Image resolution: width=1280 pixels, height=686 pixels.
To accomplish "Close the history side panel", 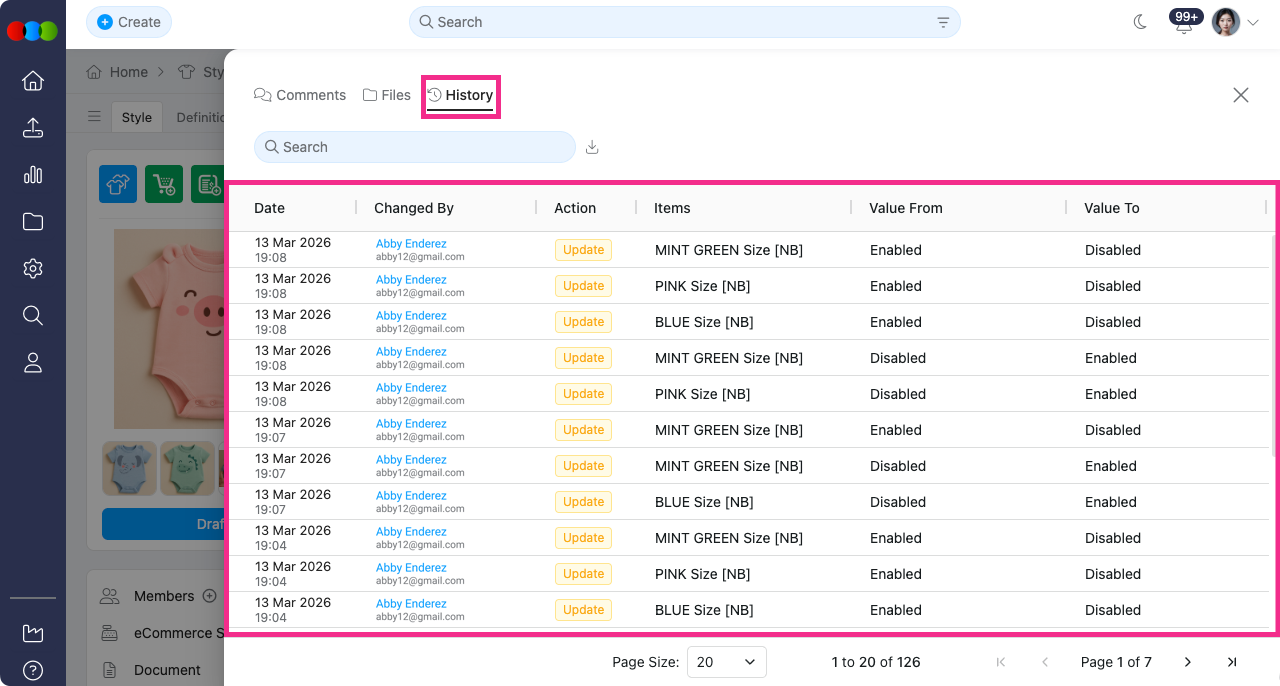I will coord(1241,95).
